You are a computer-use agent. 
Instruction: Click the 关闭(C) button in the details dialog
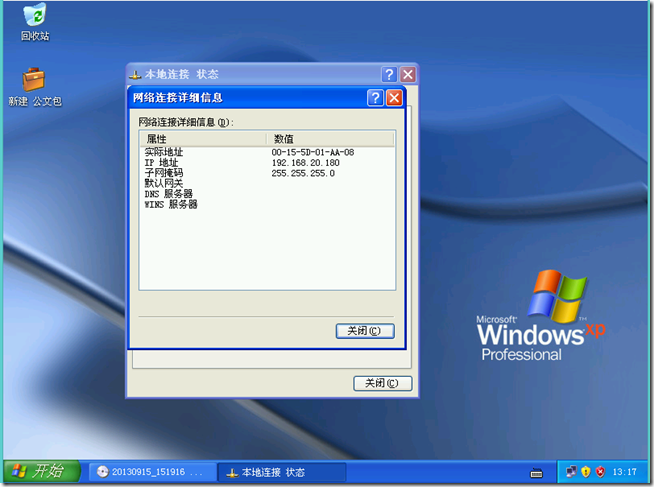point(365,331)
